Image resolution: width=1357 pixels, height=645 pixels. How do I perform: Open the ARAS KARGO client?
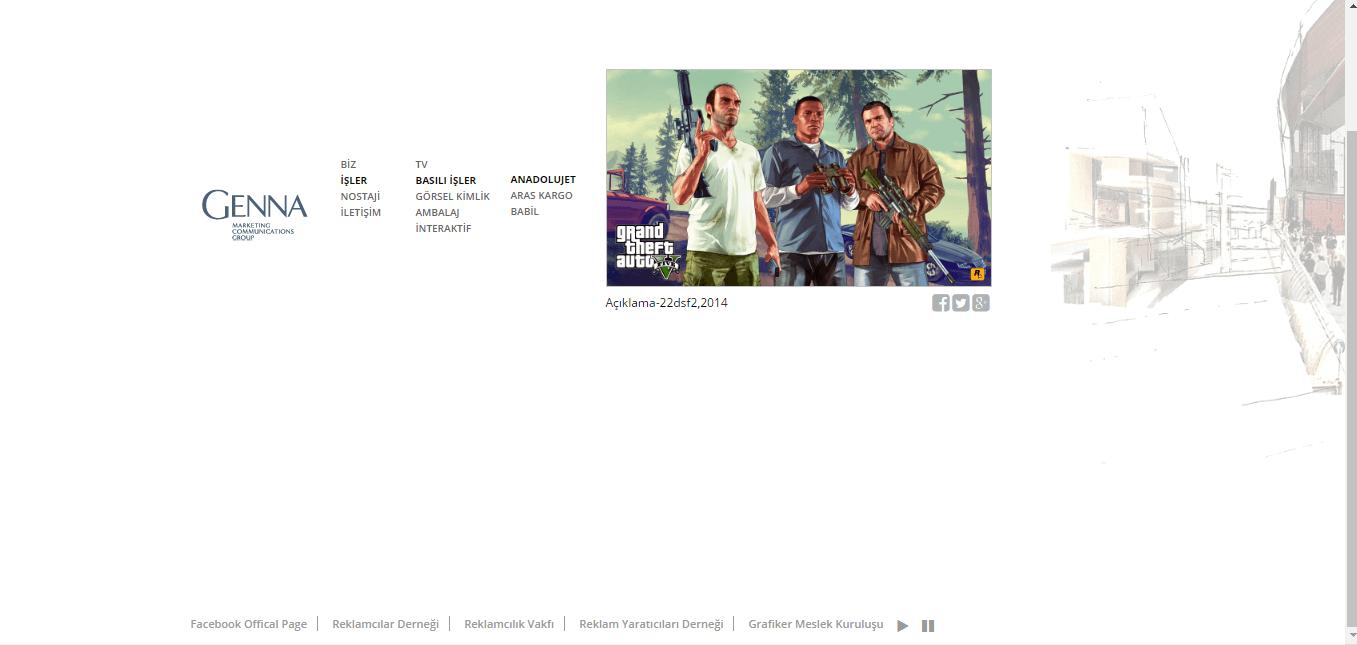(541, 196)
